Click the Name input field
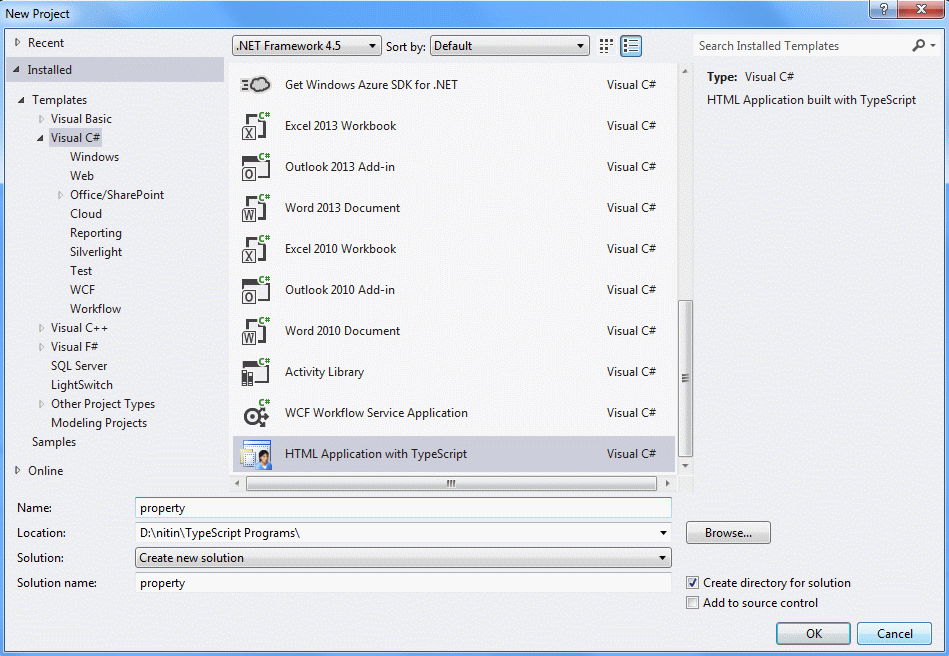This screenshot has width=949, height=656. click(403, 508)
